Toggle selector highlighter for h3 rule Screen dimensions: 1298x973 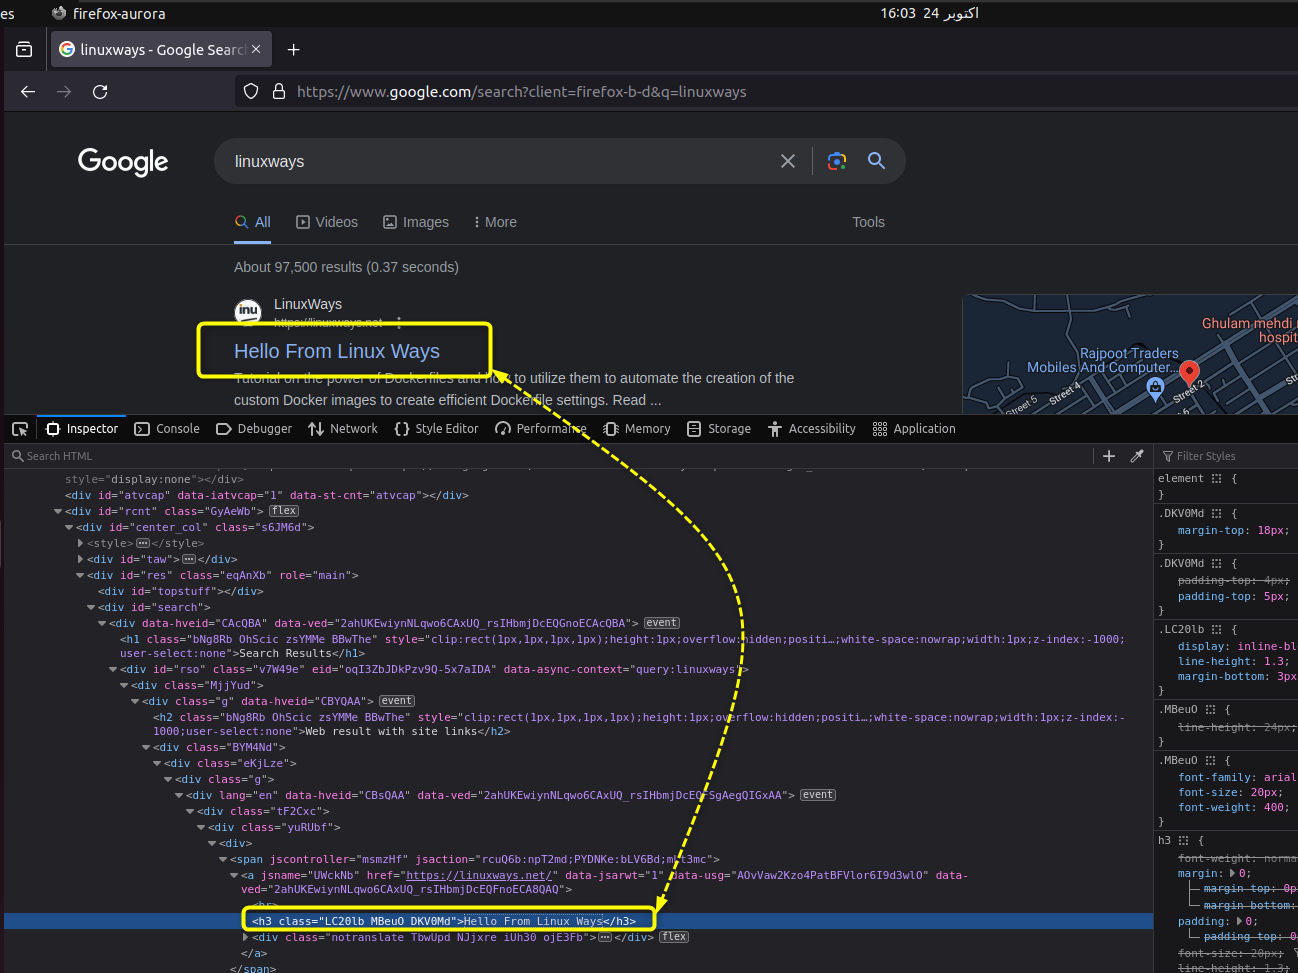1184,841
